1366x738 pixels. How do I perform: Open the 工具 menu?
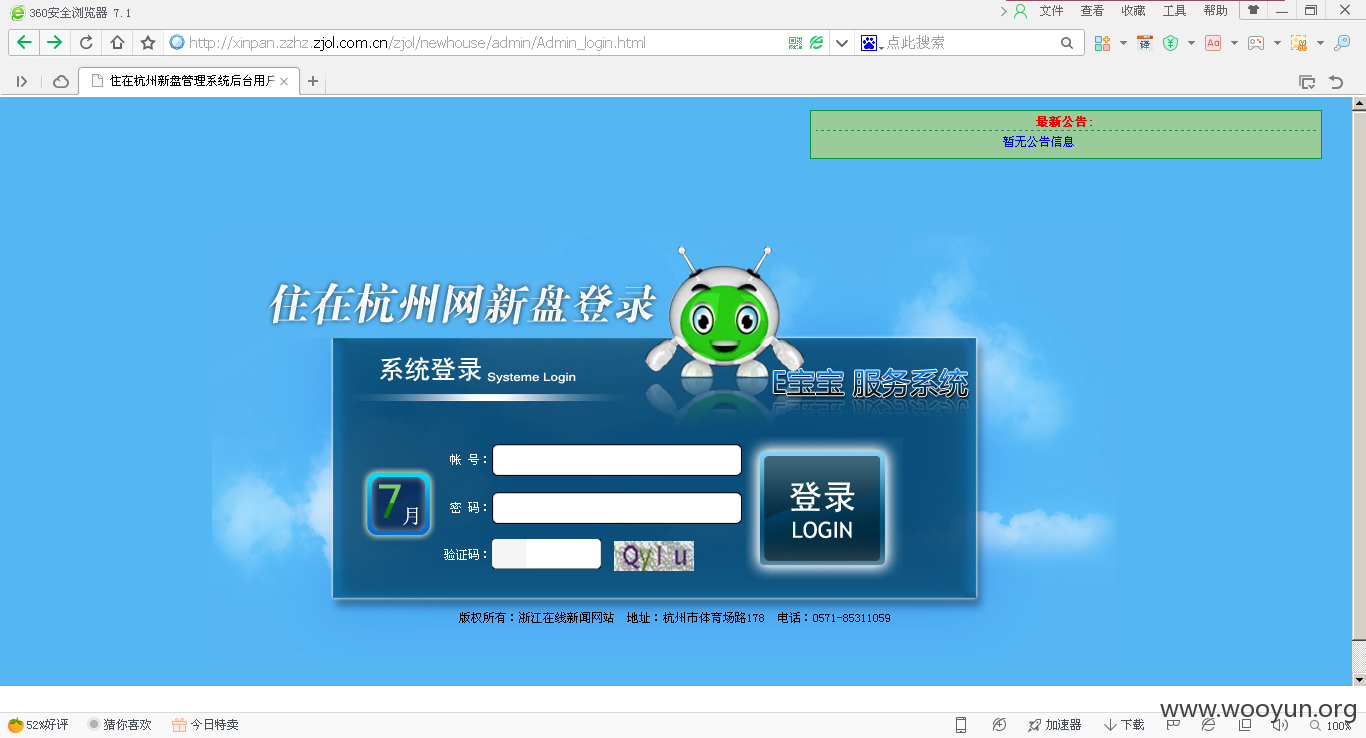pos(1174,11)
